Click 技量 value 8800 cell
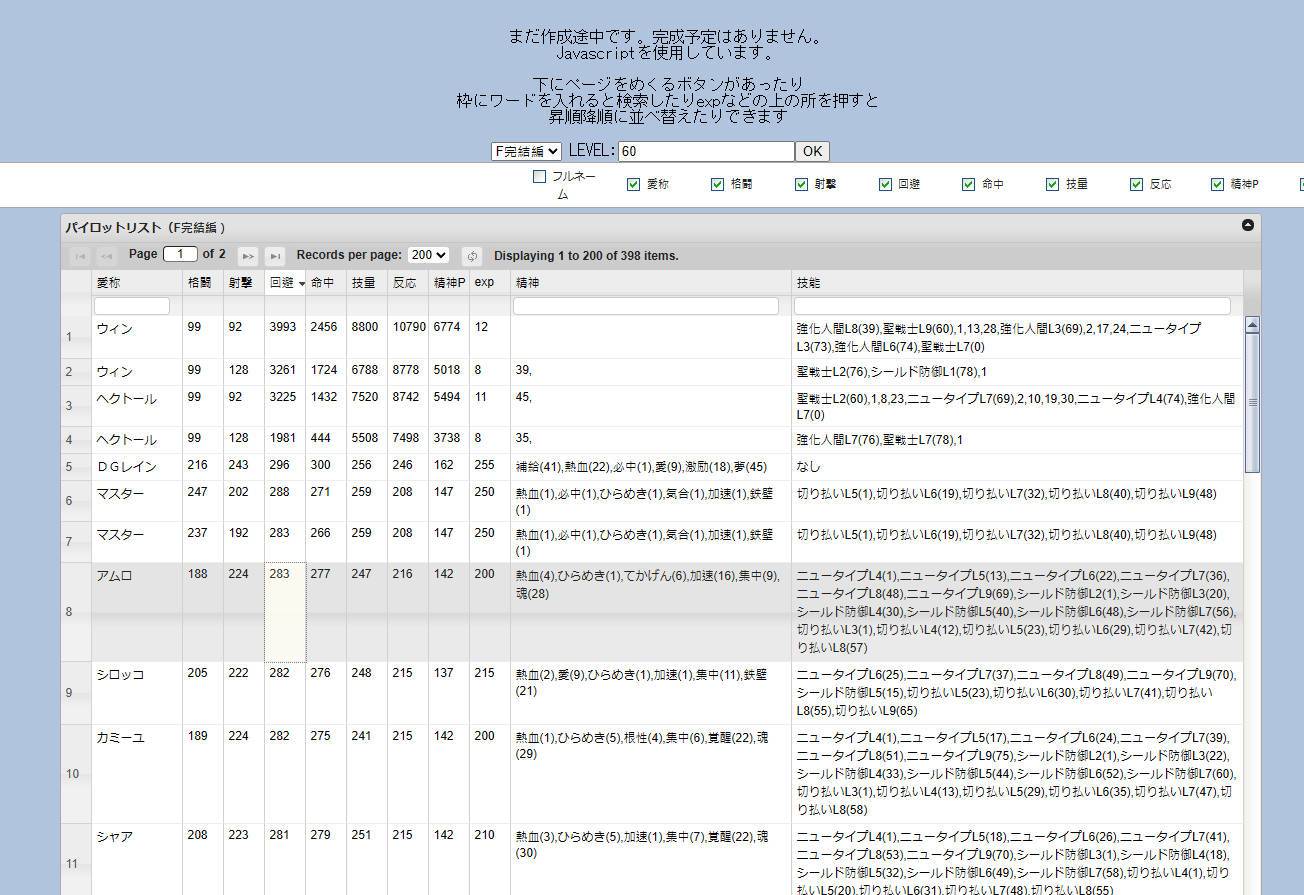The width and height of the screenshot is (1304, 895). 367,337
